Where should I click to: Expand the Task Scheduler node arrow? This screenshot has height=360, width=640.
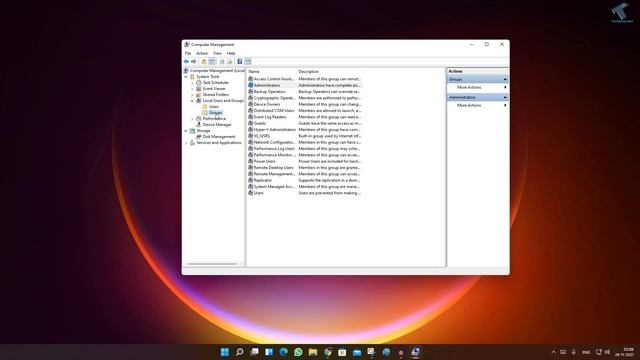coord(193,83)
